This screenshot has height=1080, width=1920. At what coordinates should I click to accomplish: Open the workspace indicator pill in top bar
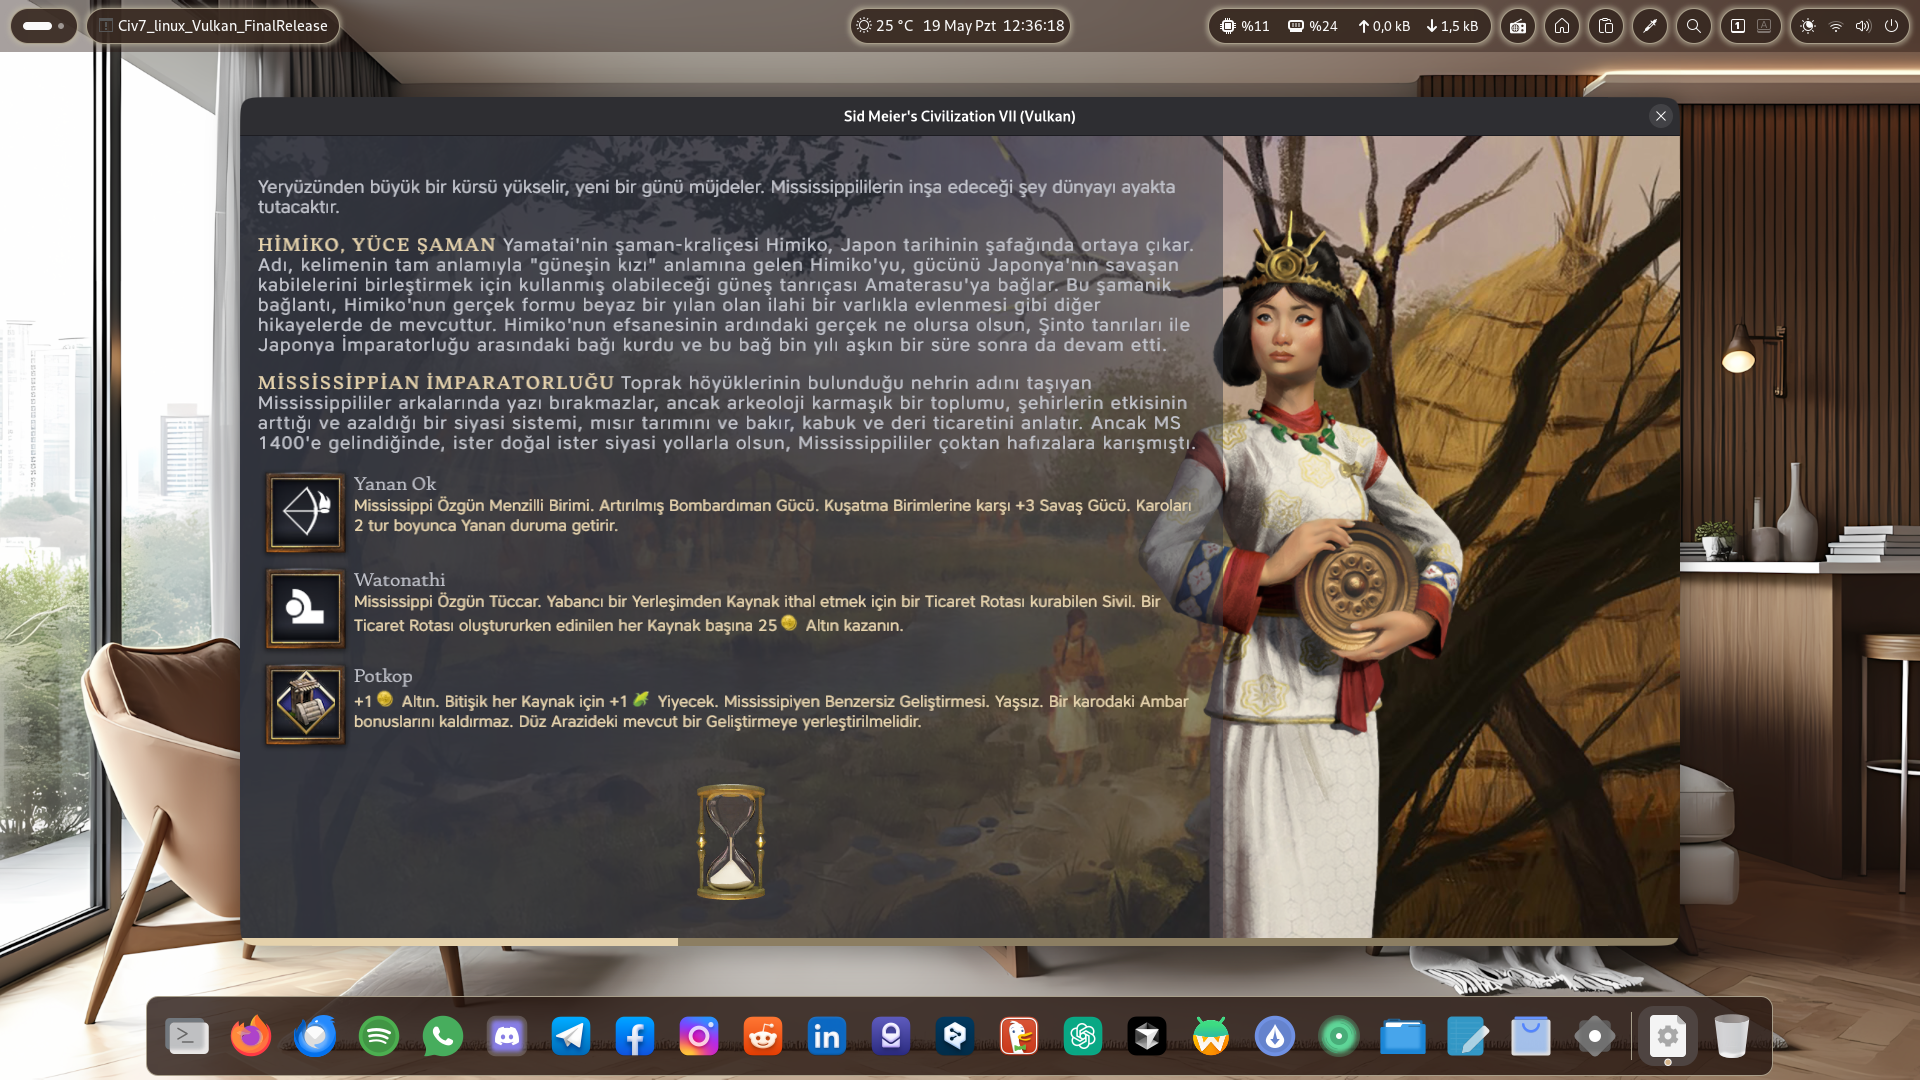click(x=43, y=26)
